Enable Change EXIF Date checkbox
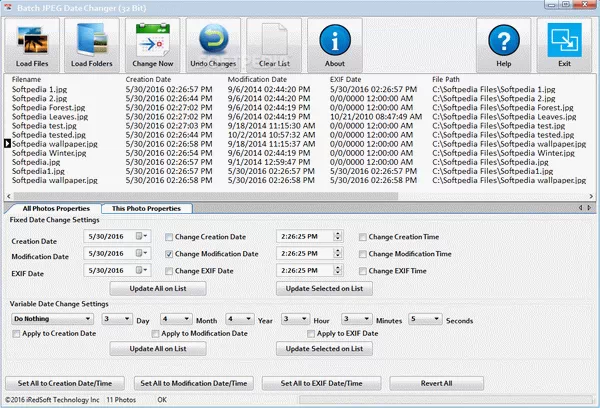The width and height of the screenshot is (600, 408). click(169, 271)
